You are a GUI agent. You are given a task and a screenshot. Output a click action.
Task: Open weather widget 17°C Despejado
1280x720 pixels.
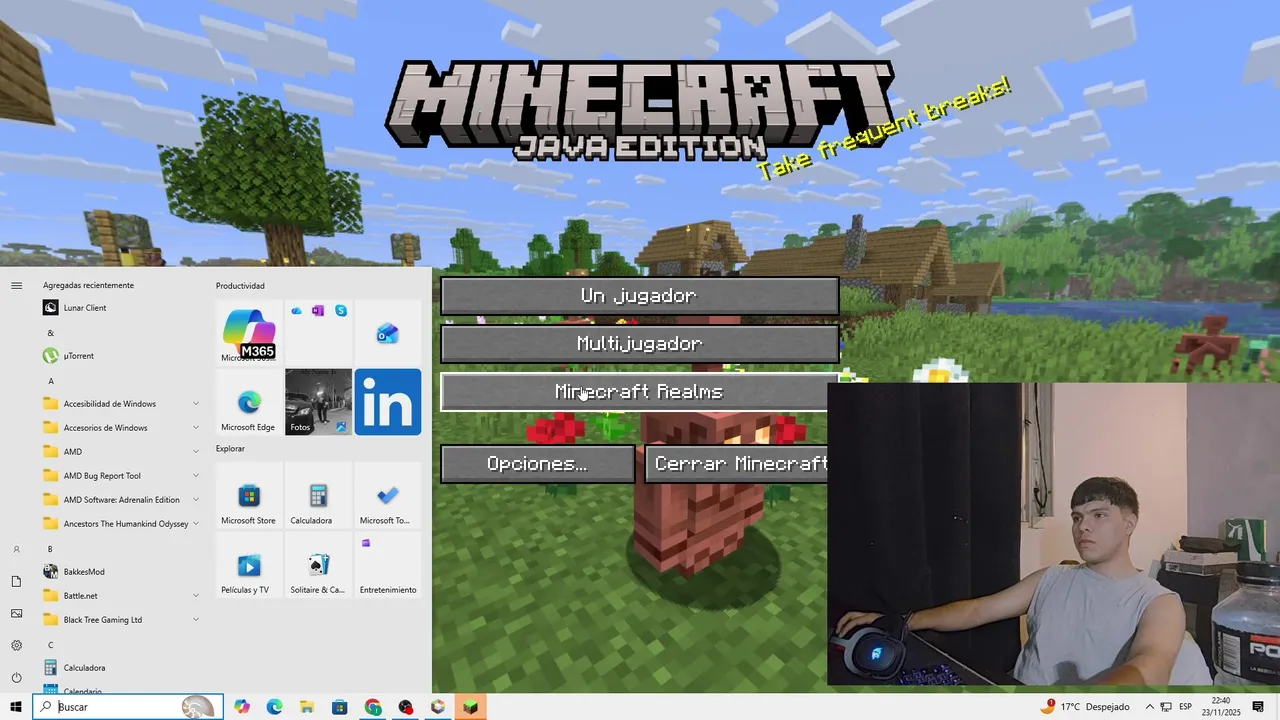(x=1085, y=707)
